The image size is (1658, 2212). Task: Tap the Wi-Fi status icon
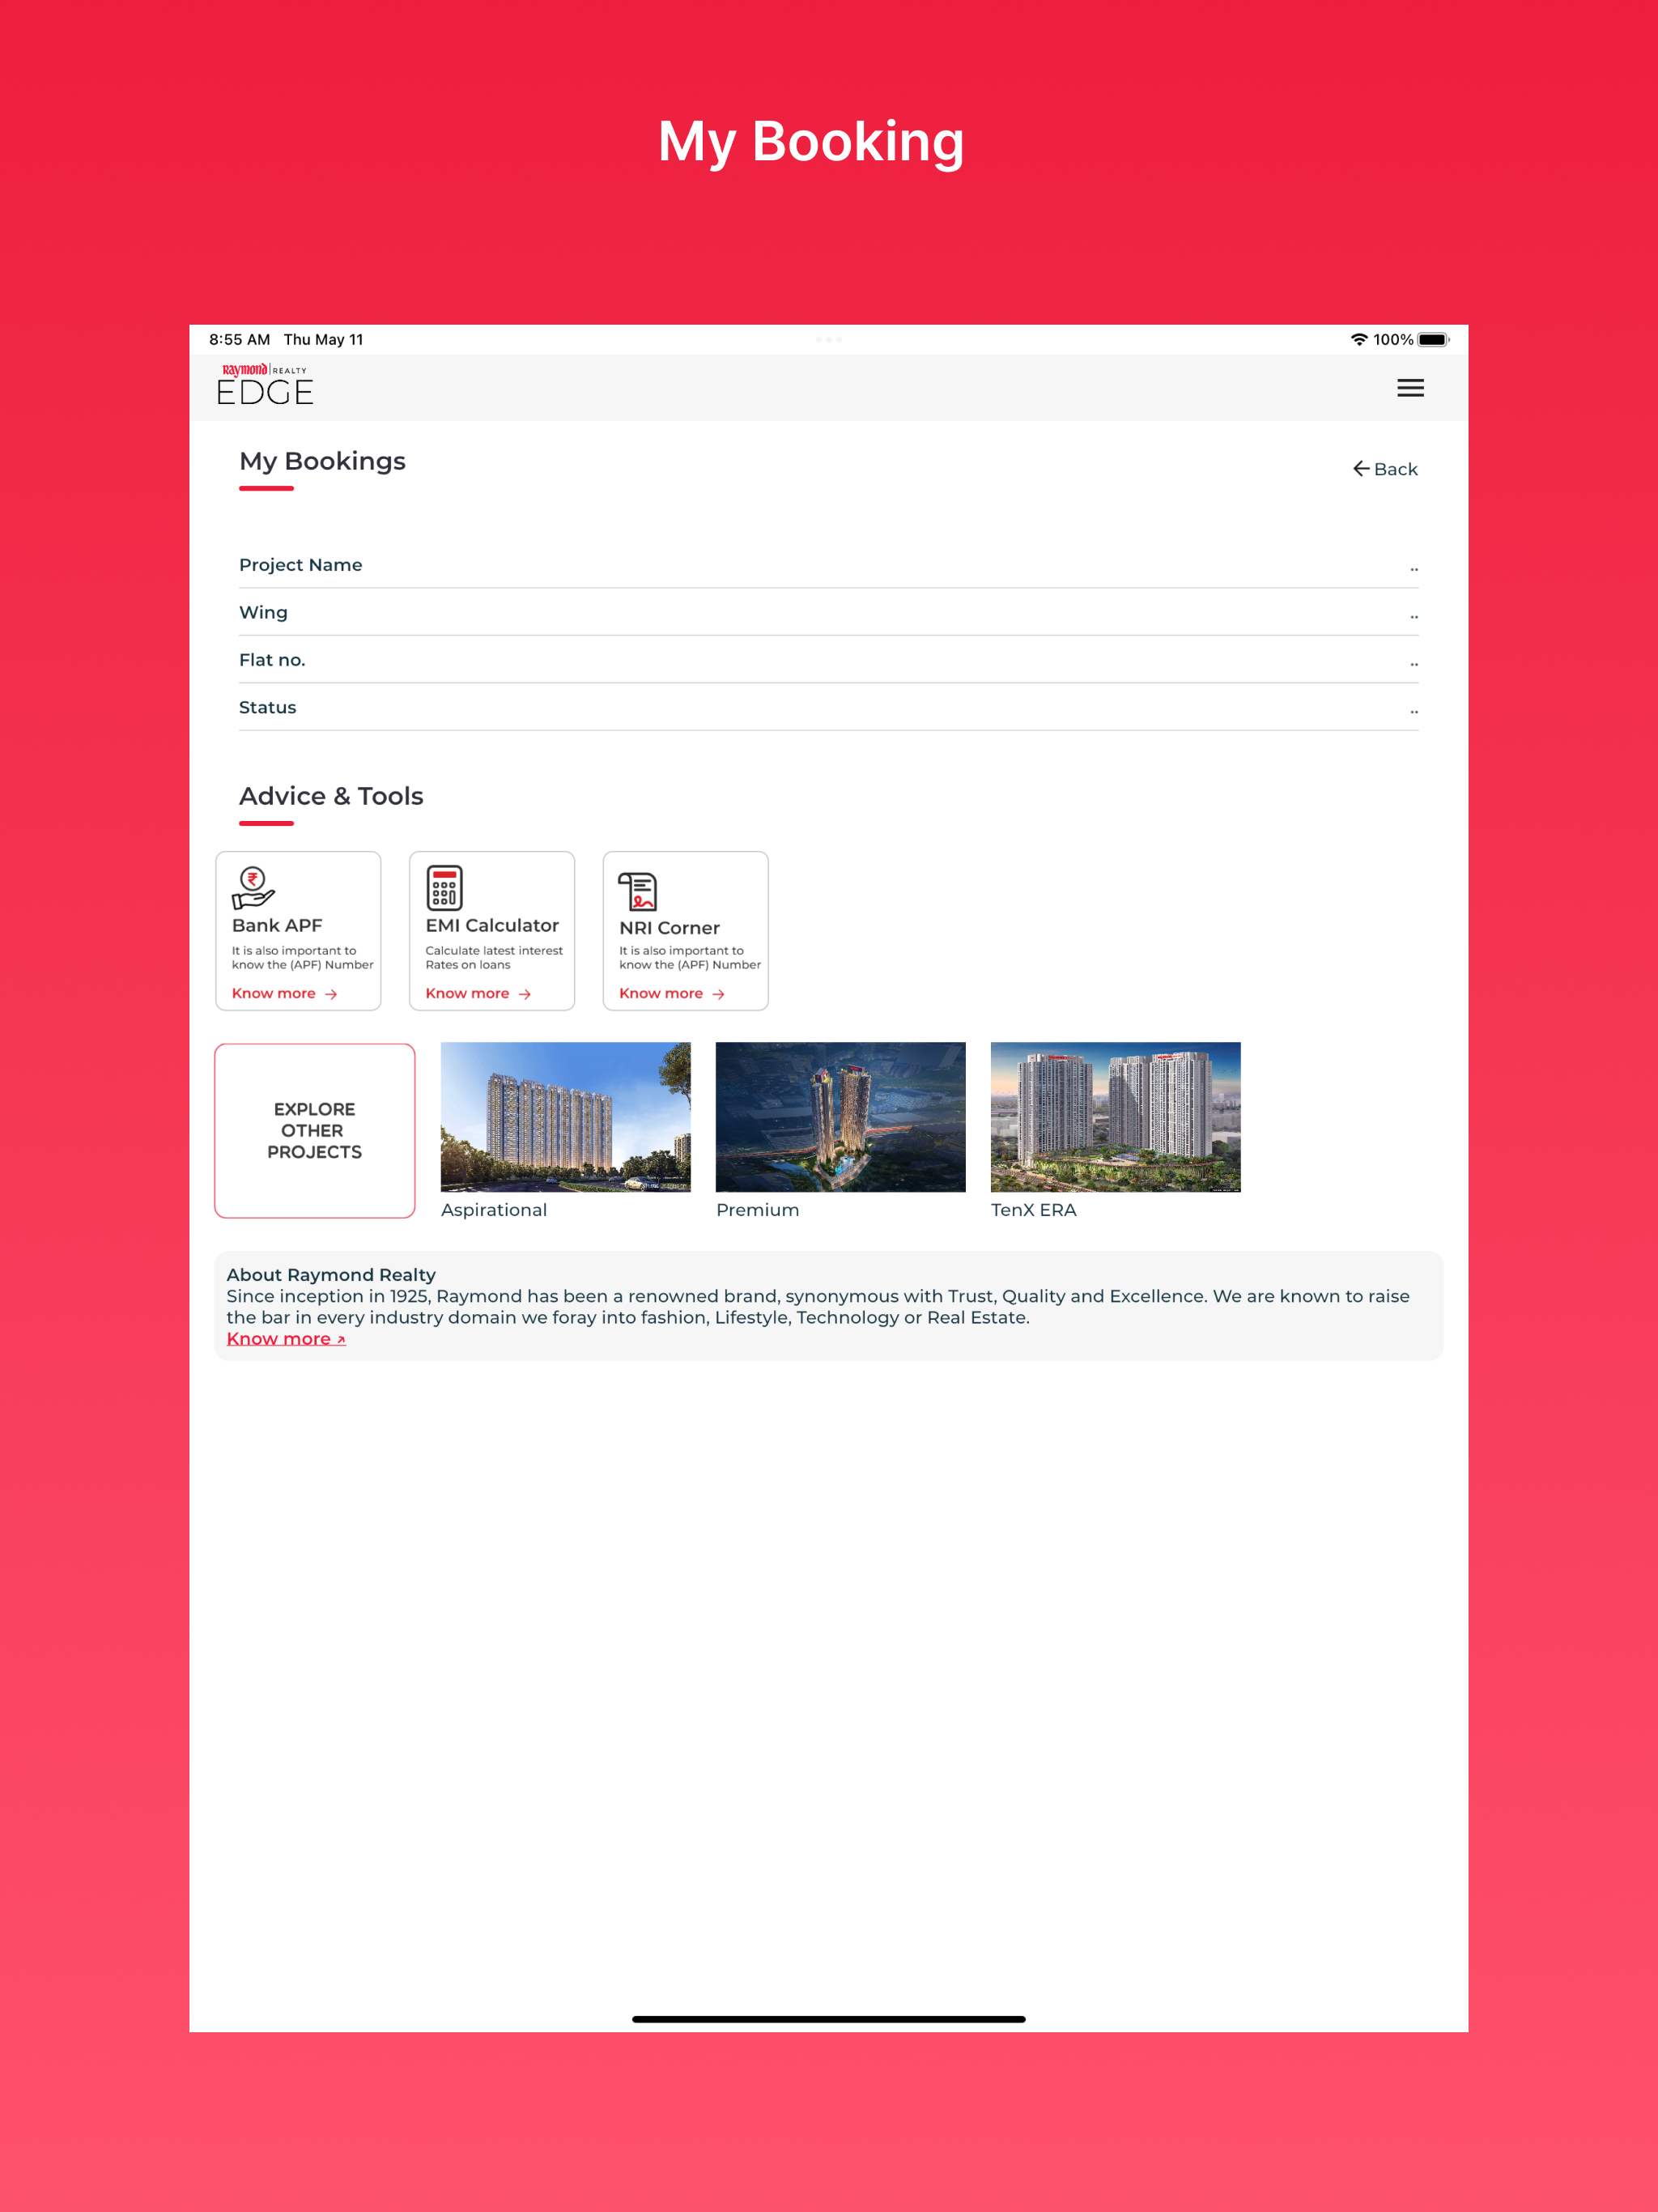1359,340
